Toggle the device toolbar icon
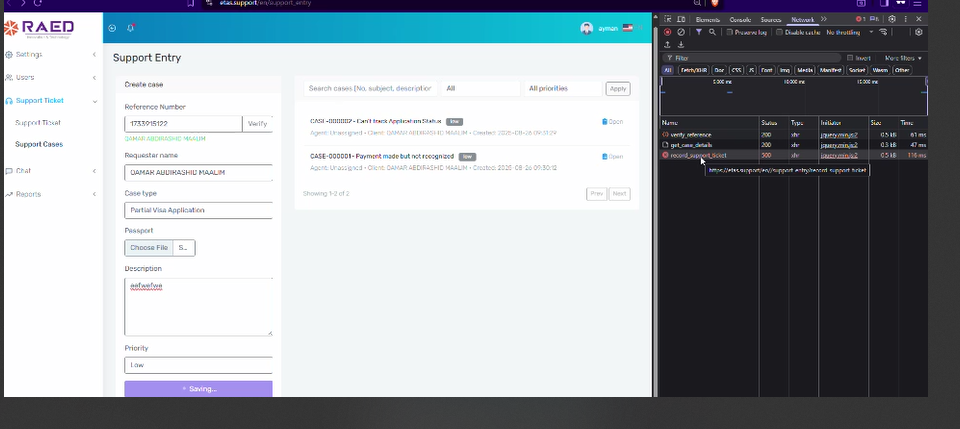This screenshot has height=429, width=960. coord(681,19)
